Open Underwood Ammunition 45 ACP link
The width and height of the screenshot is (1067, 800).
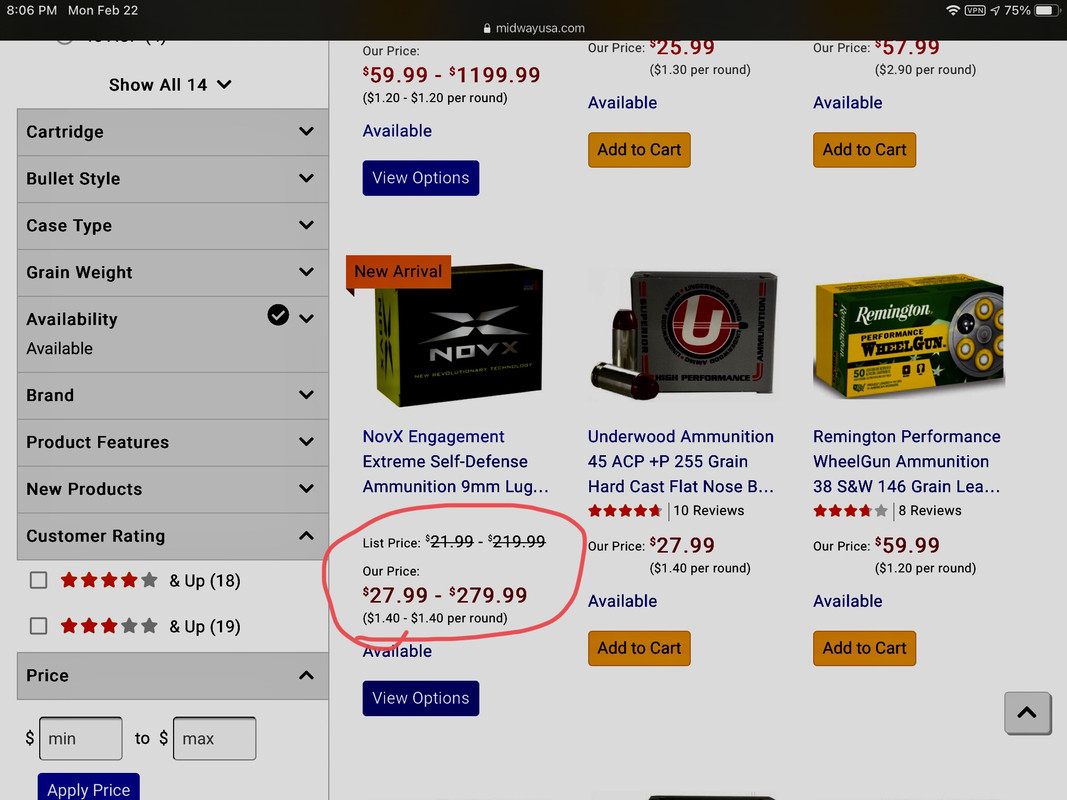point(680,461)
